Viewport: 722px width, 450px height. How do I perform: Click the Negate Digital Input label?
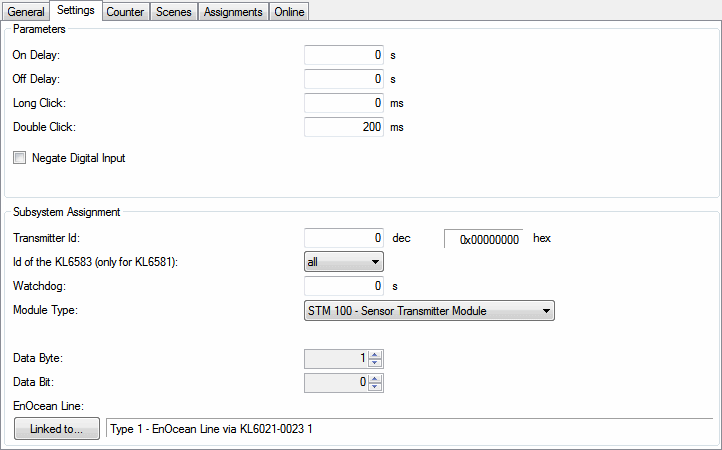[x=79, y=158]
